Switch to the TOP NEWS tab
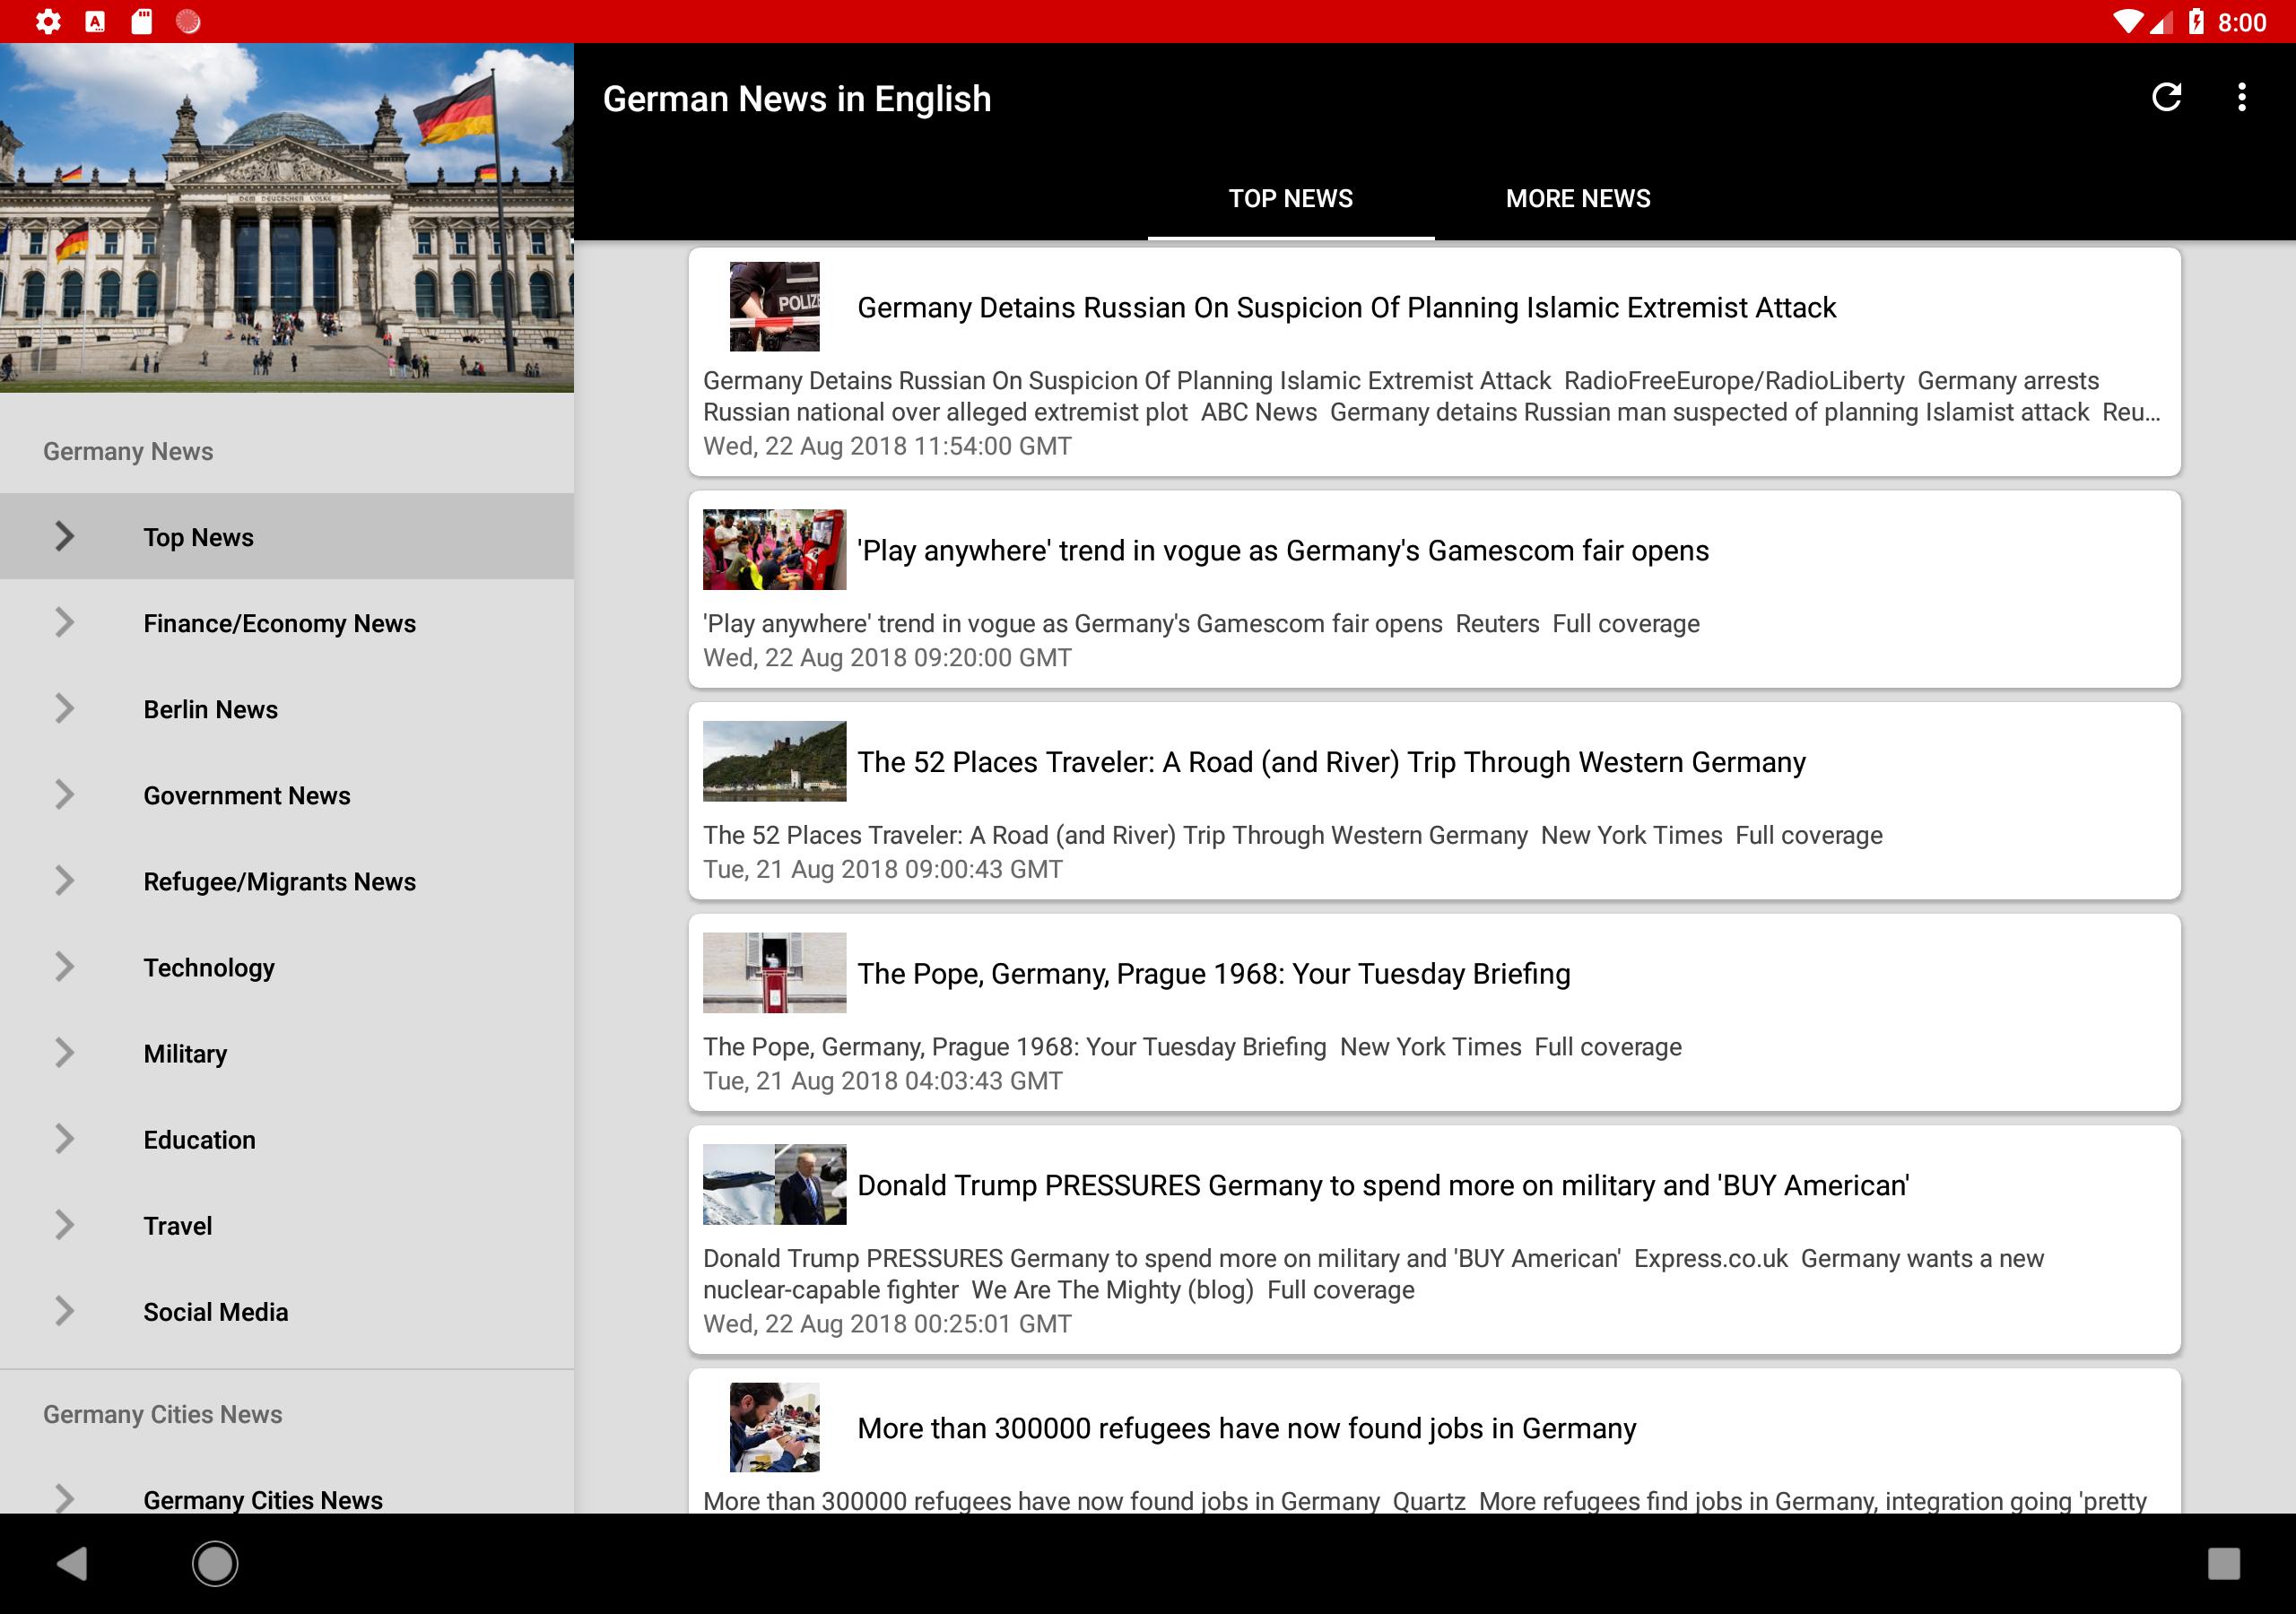2296x1614 pixels. coord(1290,198)
